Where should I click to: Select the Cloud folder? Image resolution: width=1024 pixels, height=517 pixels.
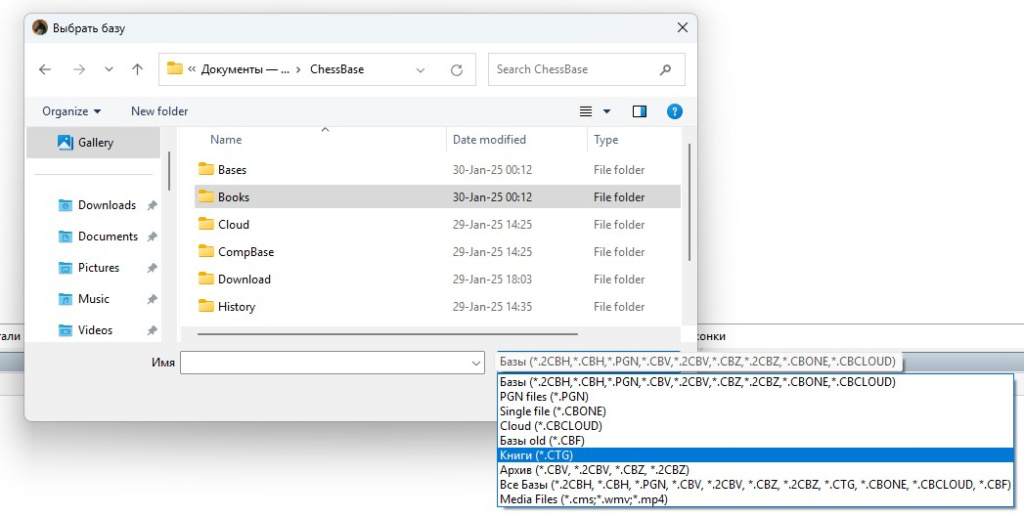click(x=438, y=225)
